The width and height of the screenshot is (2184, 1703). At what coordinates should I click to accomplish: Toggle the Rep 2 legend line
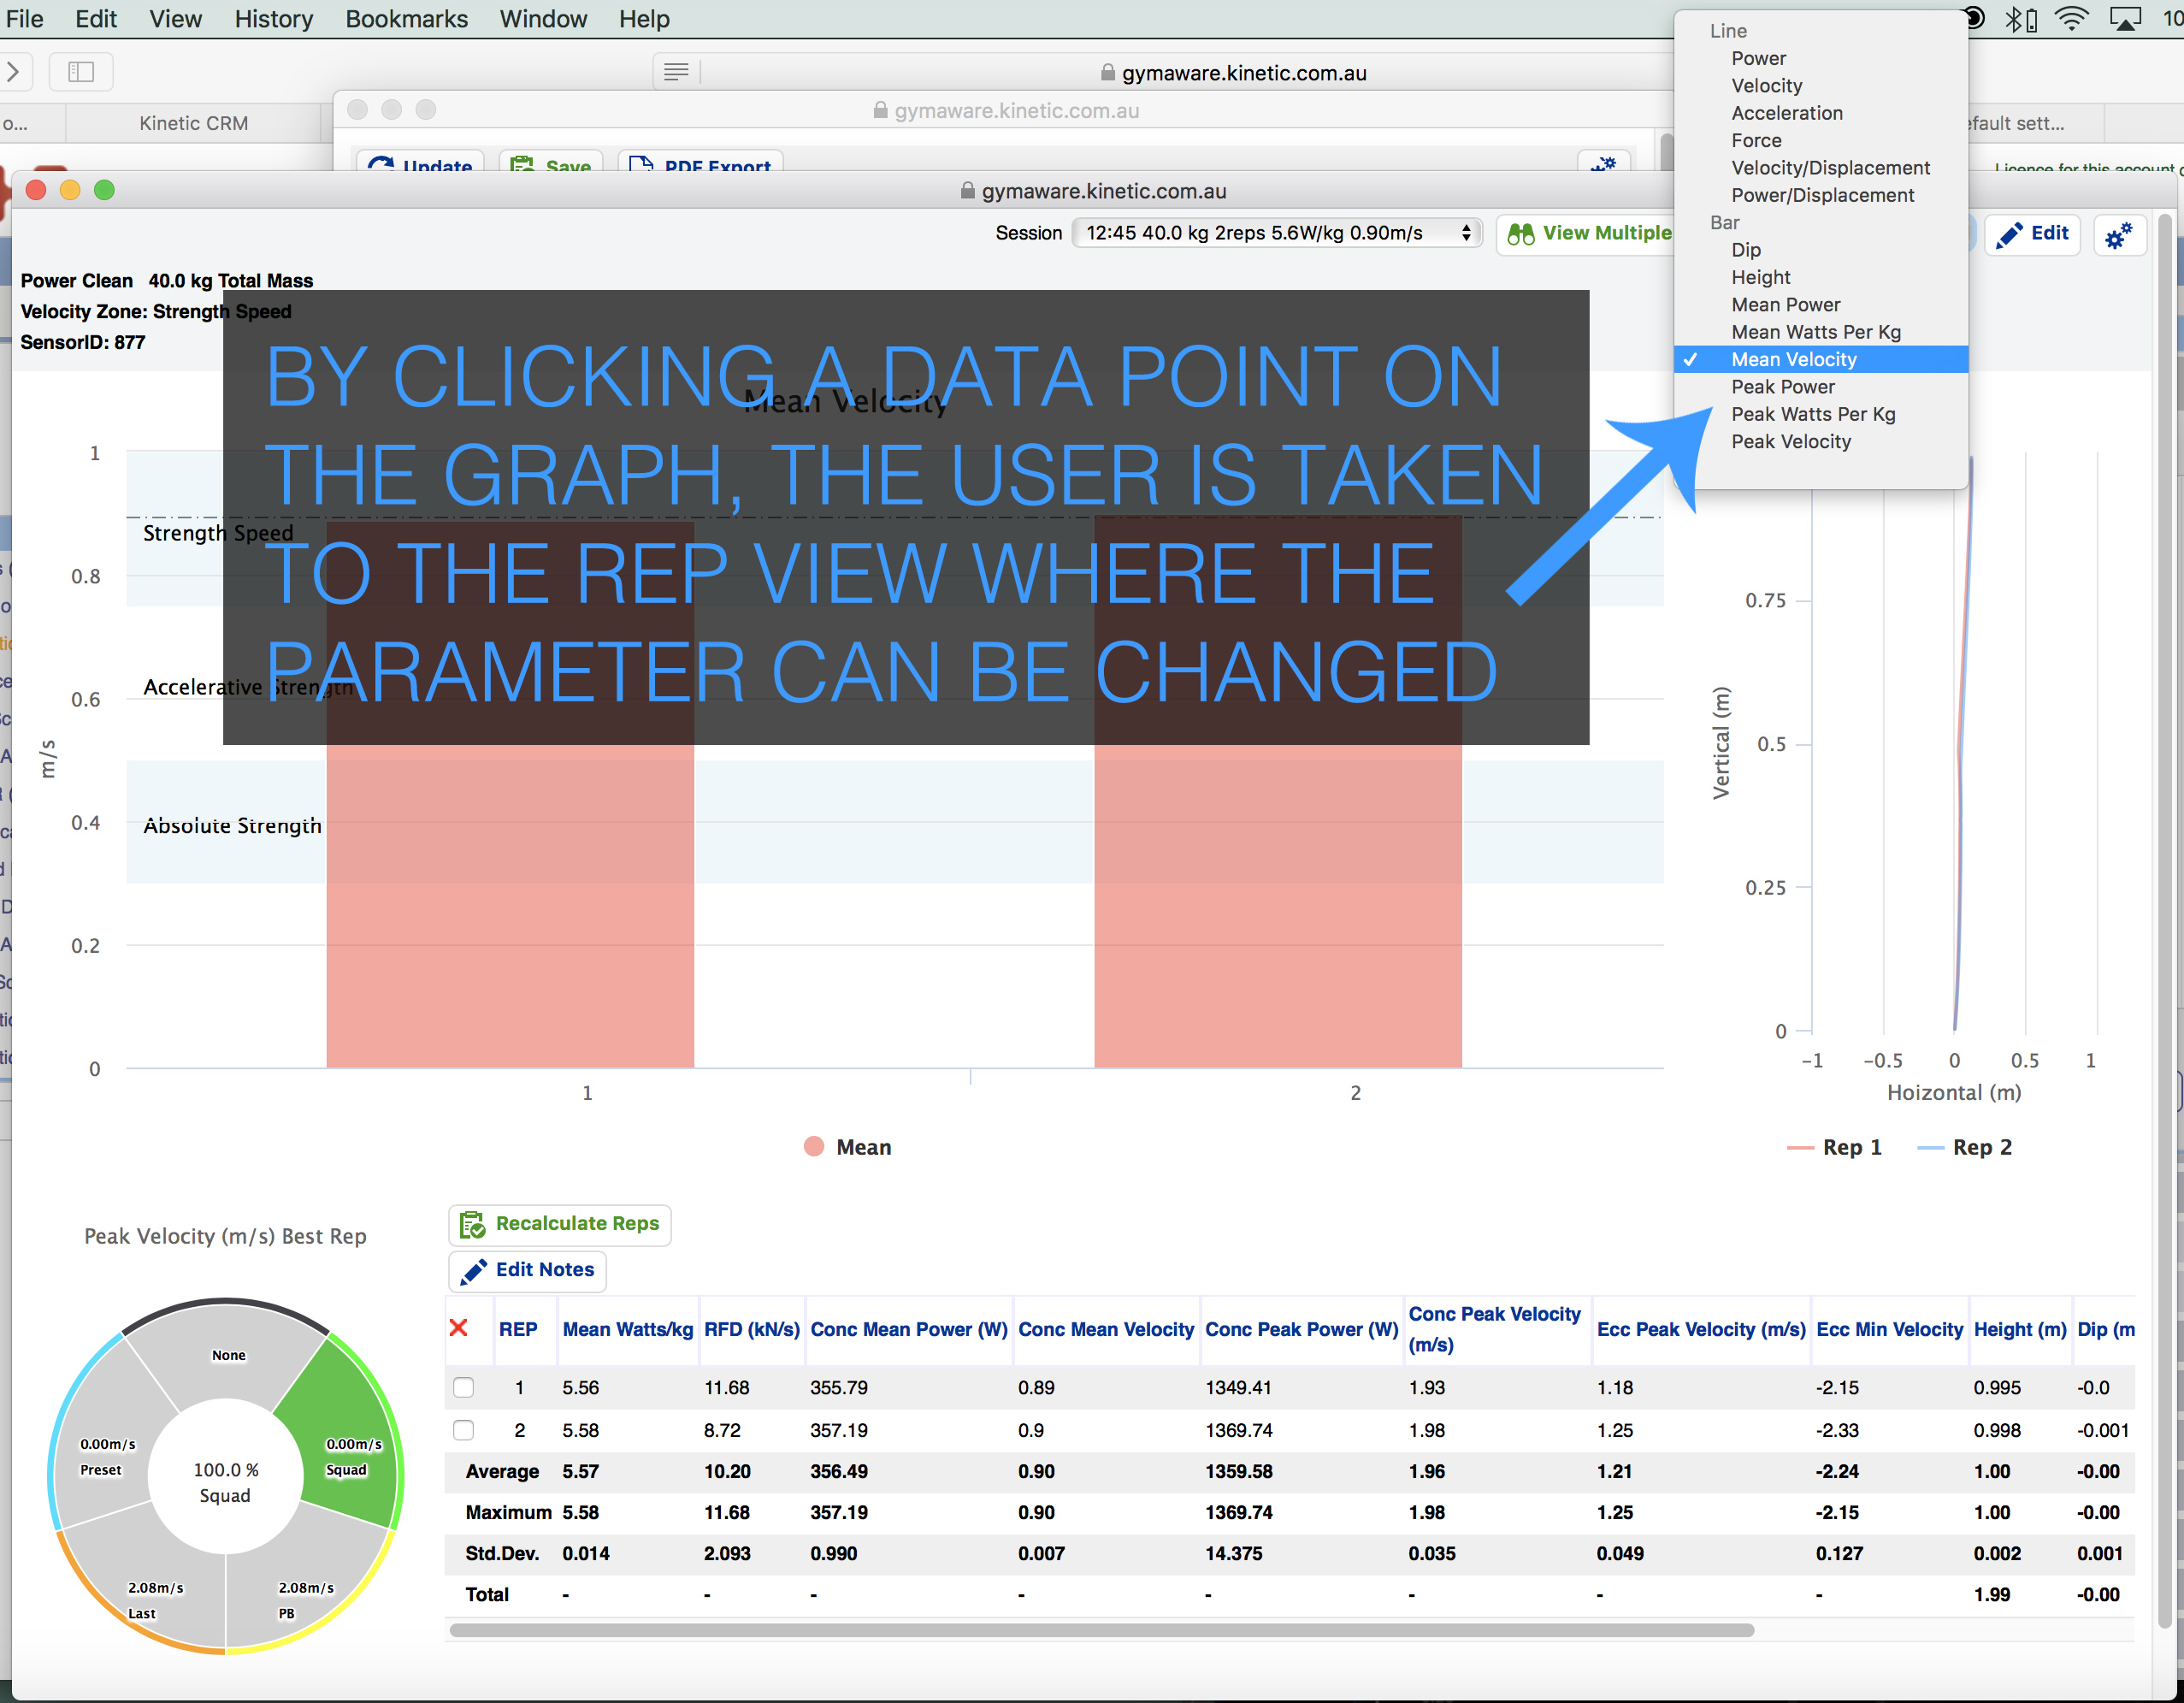point(1964,1147)
